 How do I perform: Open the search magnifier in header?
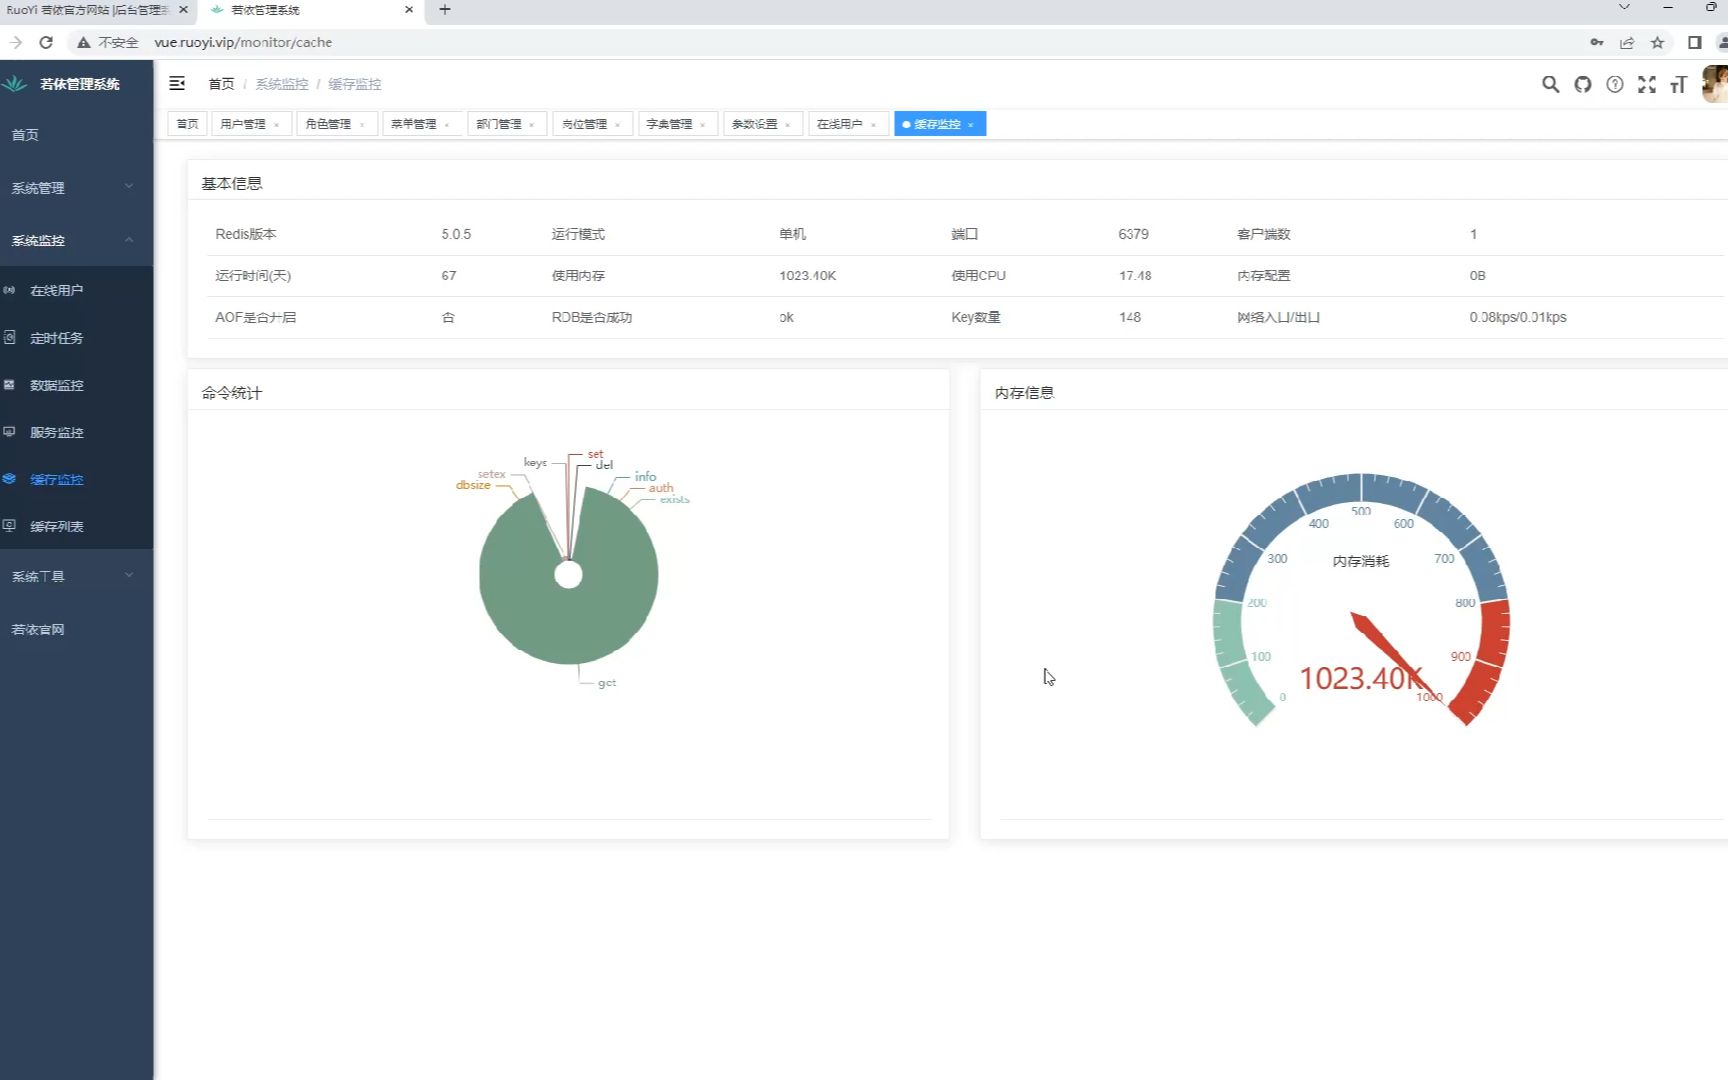[1550, 84]
